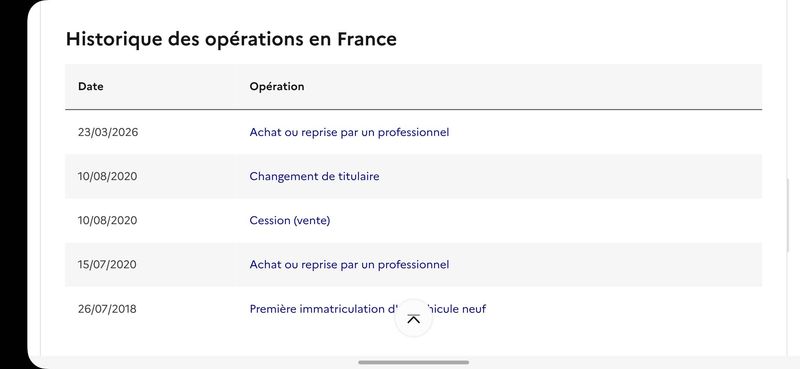Select the 23/03/2026 date cell
This screenshot has height=369, width=800.
pos(108,132)
